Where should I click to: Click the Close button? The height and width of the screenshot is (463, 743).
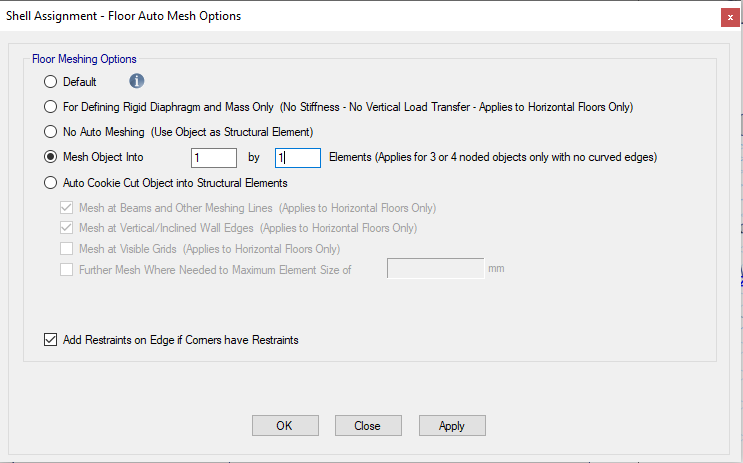pyautogui.click(x=367, y=425)
